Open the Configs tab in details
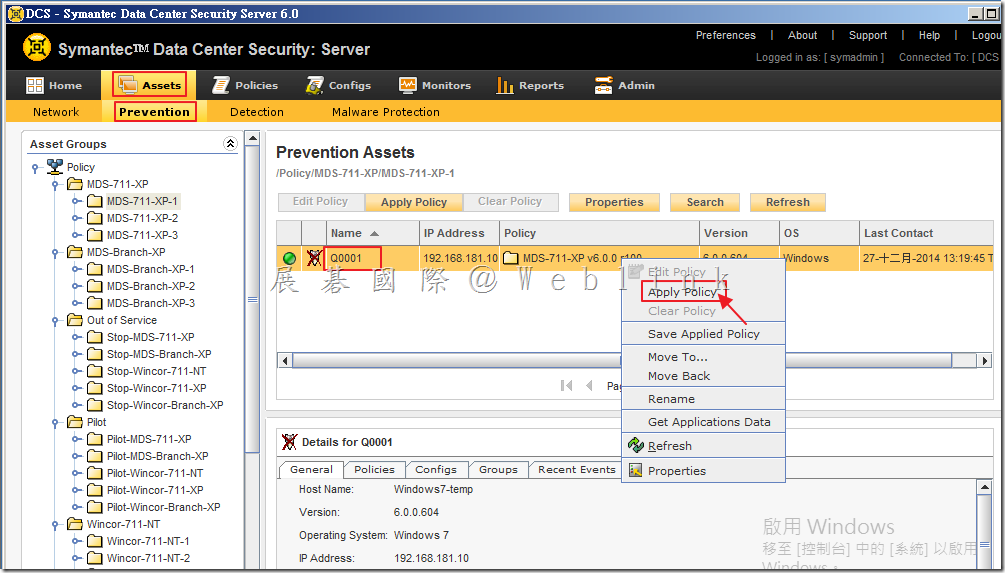Screen dimensions: 1005x573 [436, 469]
